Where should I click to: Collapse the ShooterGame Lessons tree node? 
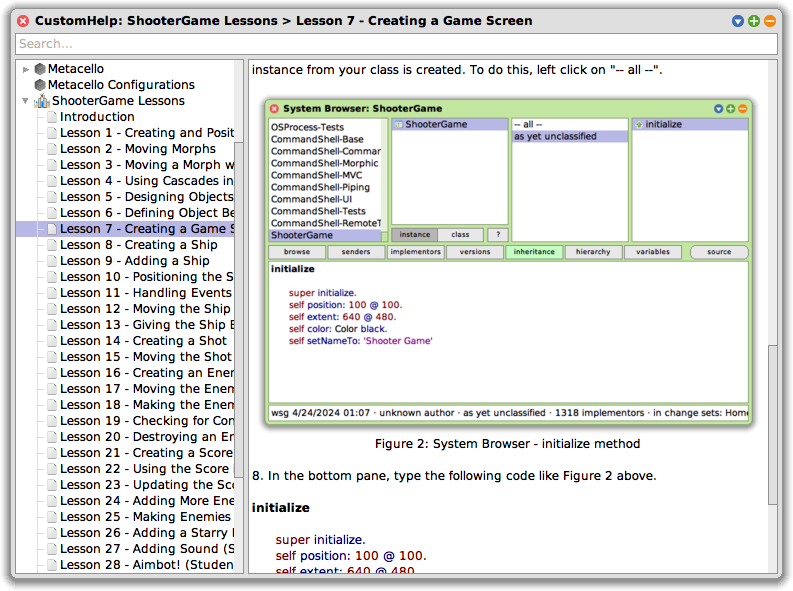(25, 101)
